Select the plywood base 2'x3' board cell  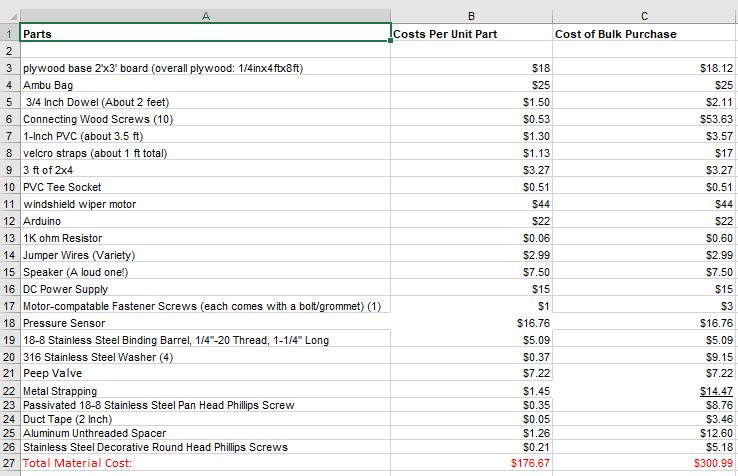[x=205, y=68]
